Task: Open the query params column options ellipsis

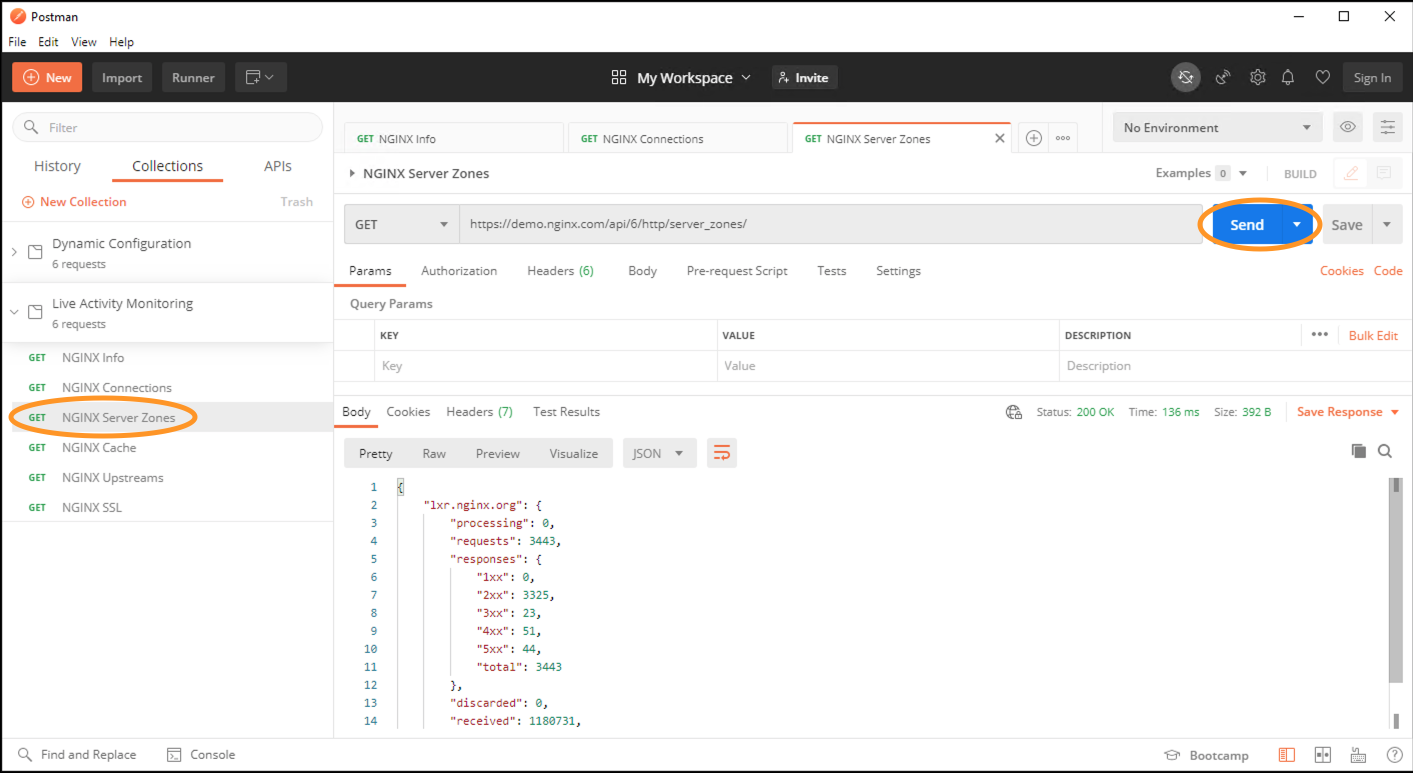Action: 1320,335
